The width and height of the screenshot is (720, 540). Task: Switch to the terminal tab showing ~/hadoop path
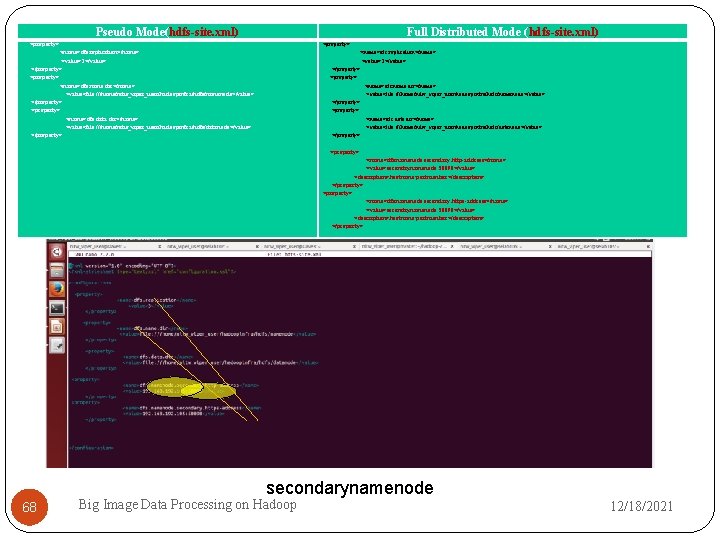click(404, 247)
